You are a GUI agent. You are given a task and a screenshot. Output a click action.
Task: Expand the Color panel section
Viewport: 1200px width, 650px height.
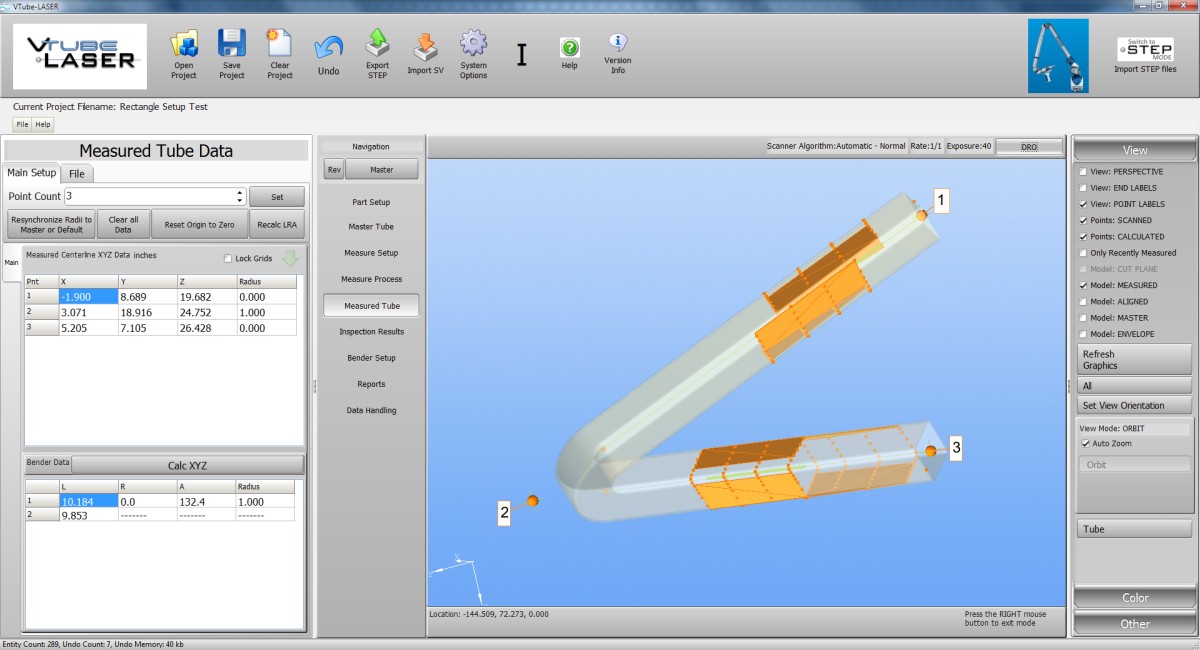tap(1135, 598)
